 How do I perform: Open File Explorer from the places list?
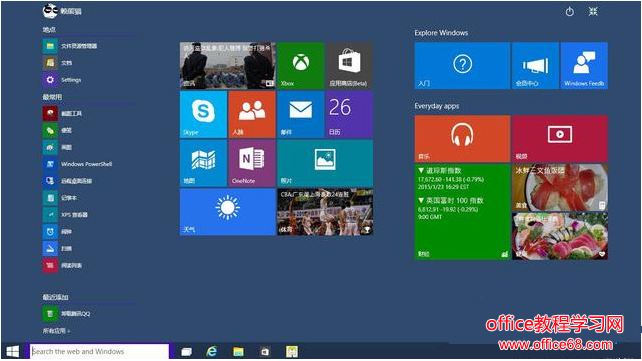(70, 46)
